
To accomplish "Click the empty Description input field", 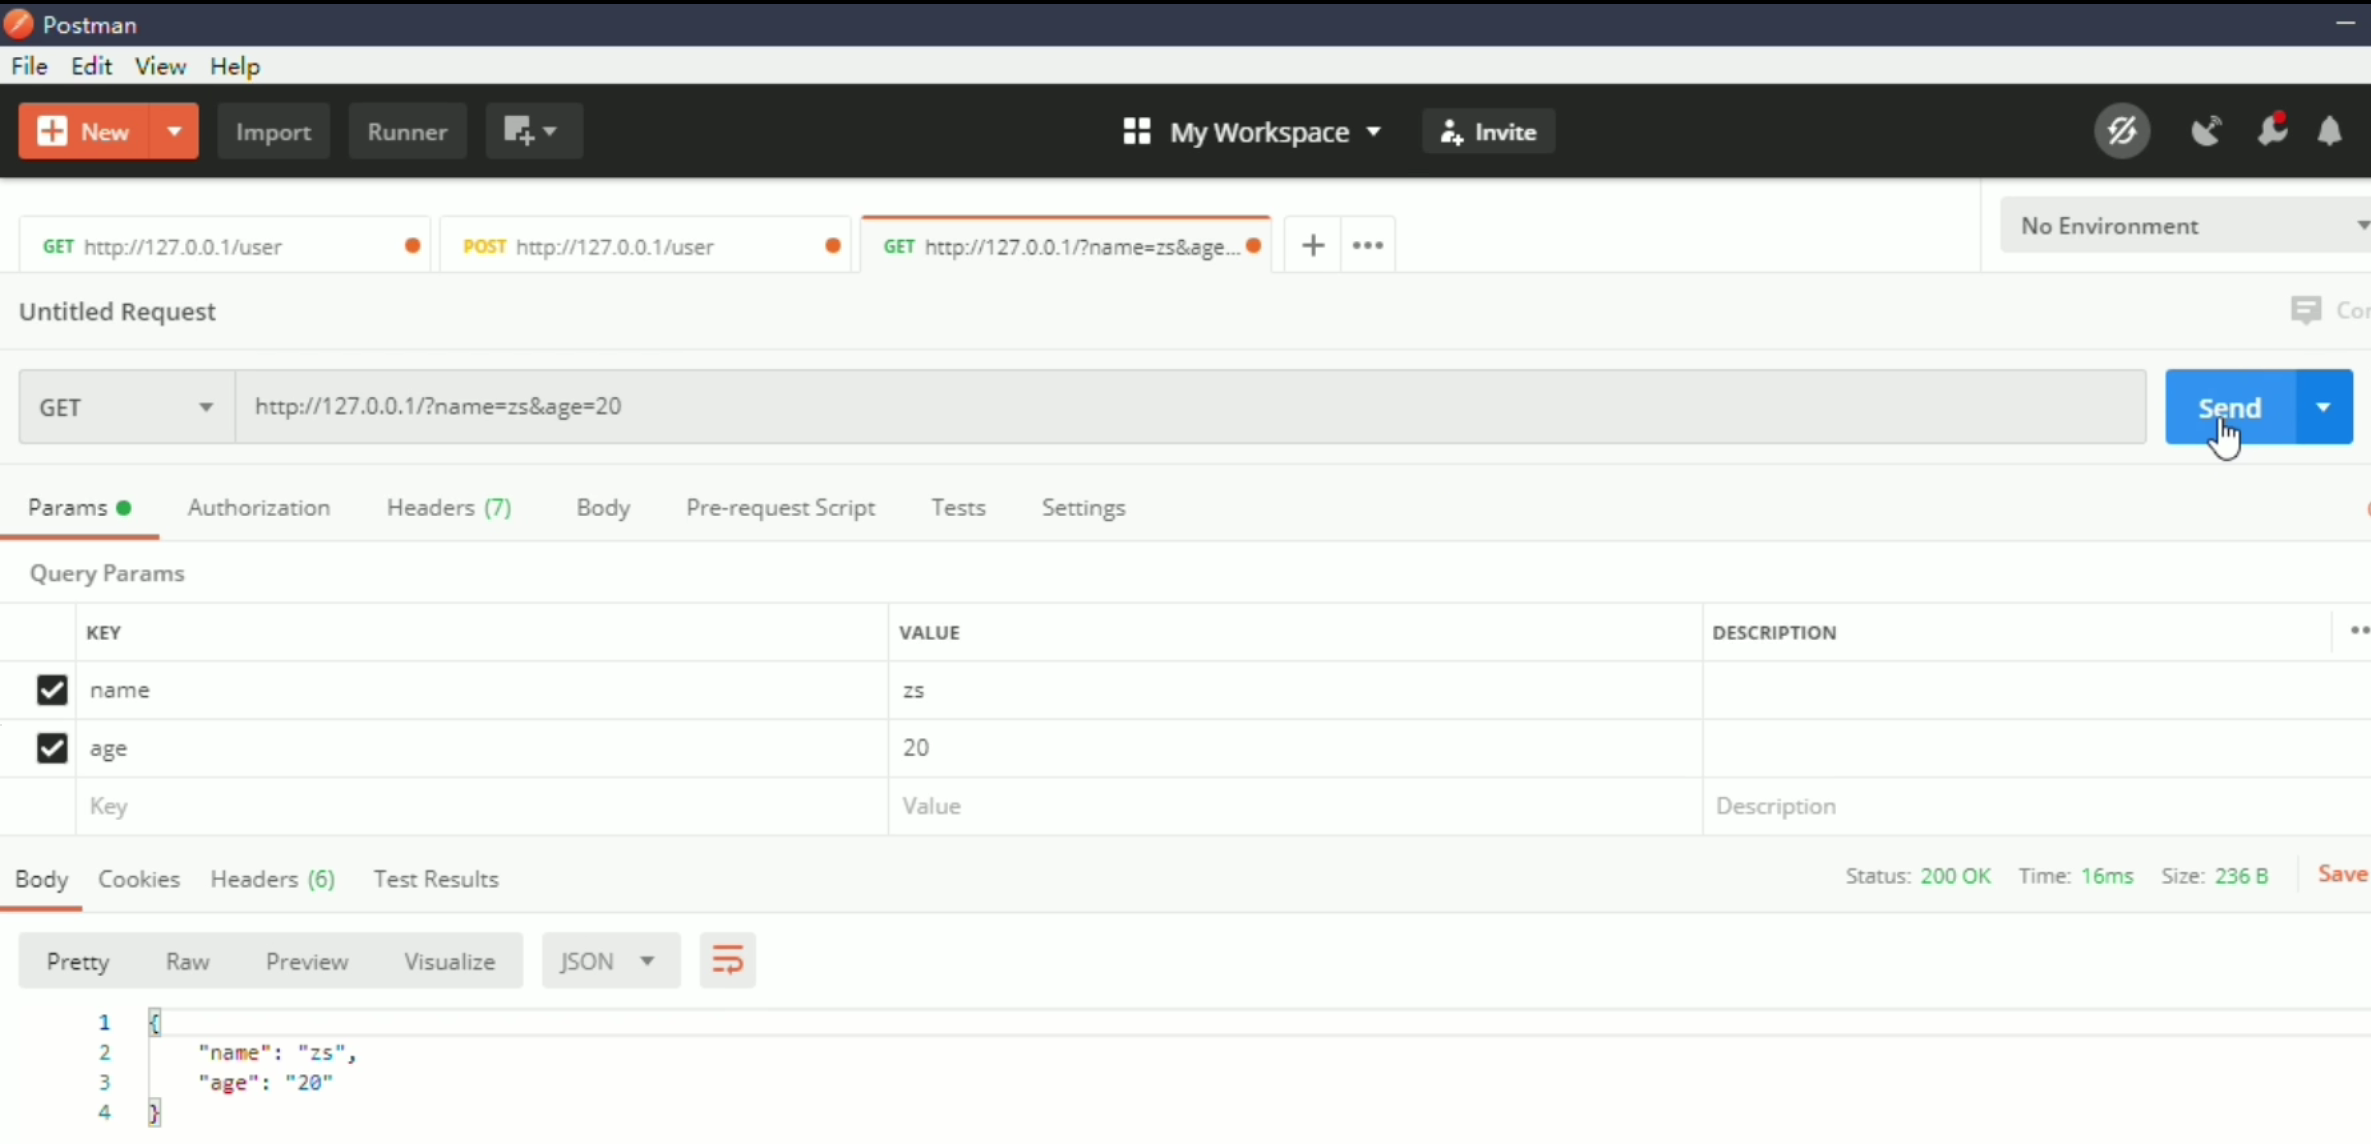I will [2036, 806].
